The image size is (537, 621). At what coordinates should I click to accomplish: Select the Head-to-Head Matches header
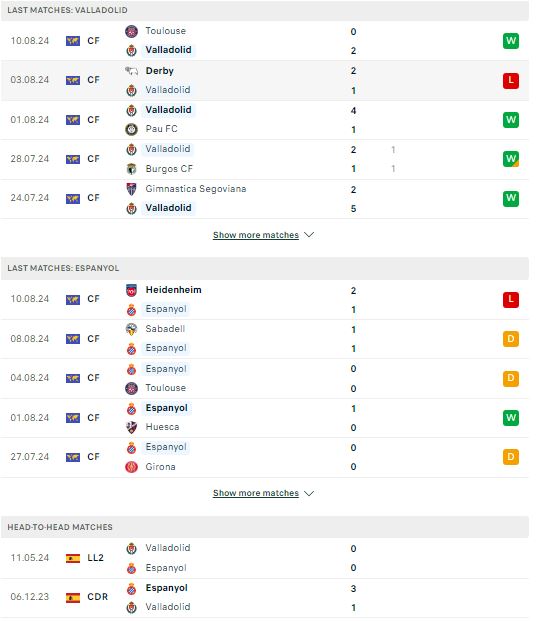coord(265,527)
